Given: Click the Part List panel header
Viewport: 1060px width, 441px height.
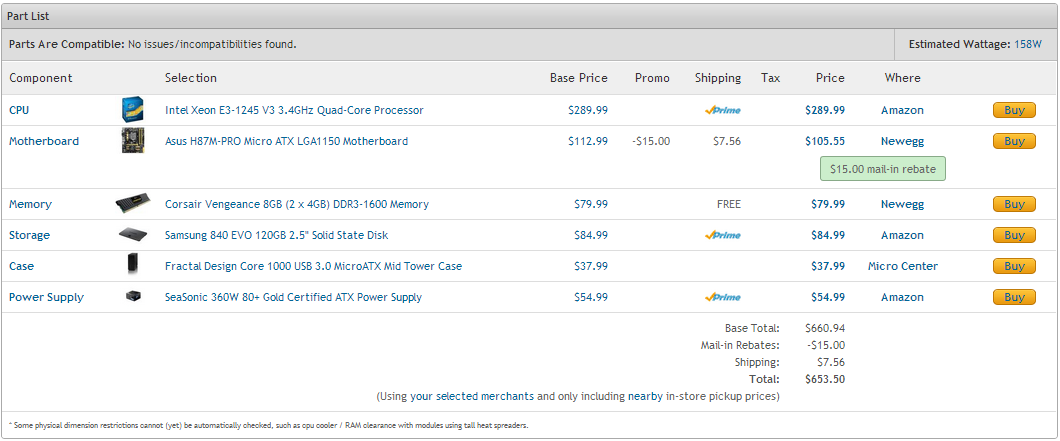Looking at the screenshot, I should tap(529, 16).
